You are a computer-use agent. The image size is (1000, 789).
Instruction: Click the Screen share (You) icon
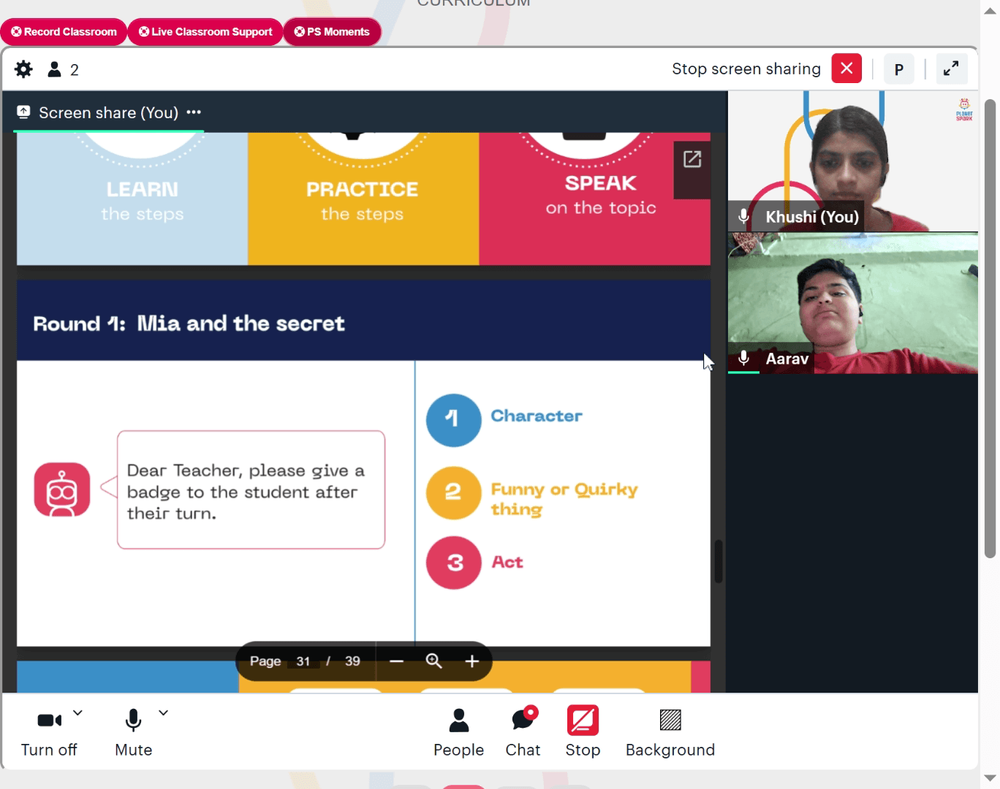click(x=24, y=112)
